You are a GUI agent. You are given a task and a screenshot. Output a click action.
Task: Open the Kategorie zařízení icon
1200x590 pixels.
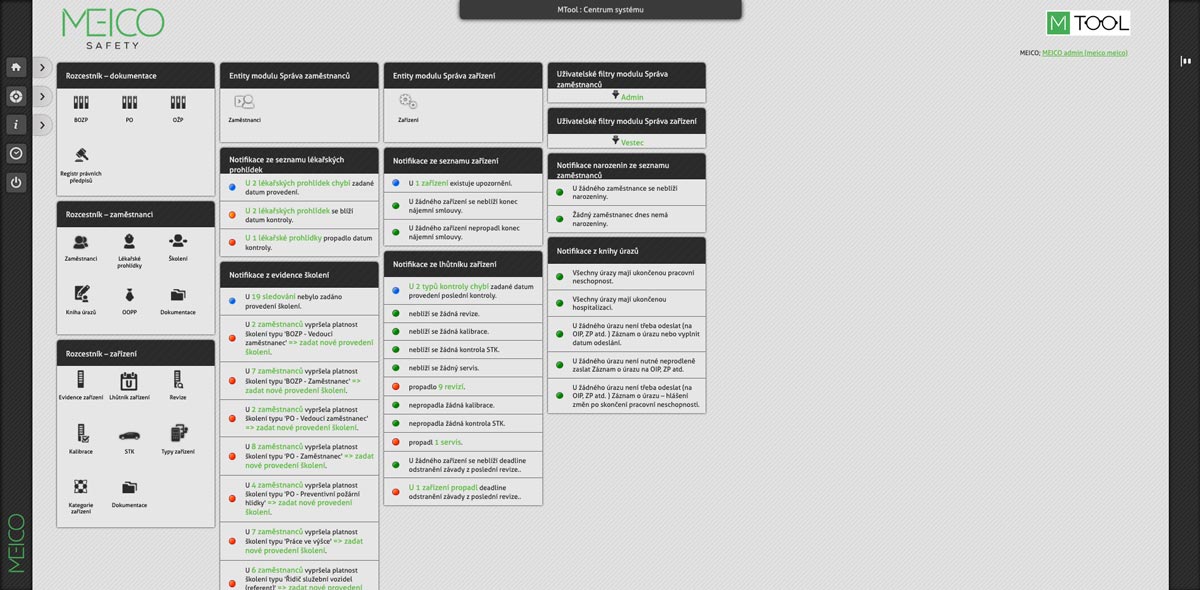[x=81, y=488]
